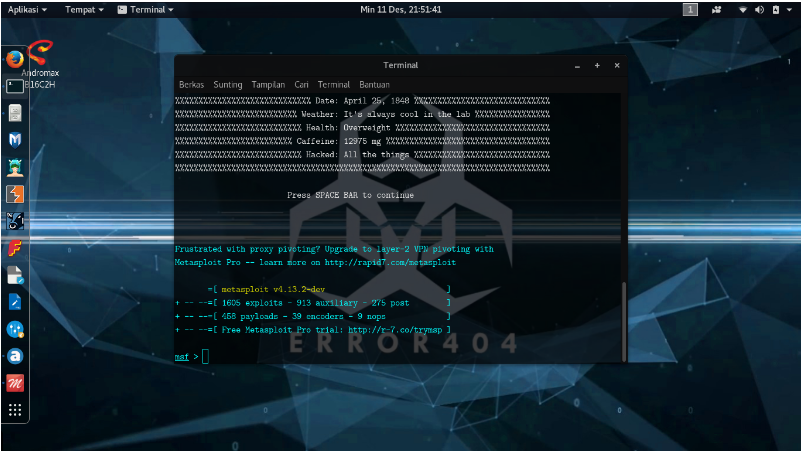Click 'Hacked: All the things' text
The image size is (802, 451).
(358, 154)
